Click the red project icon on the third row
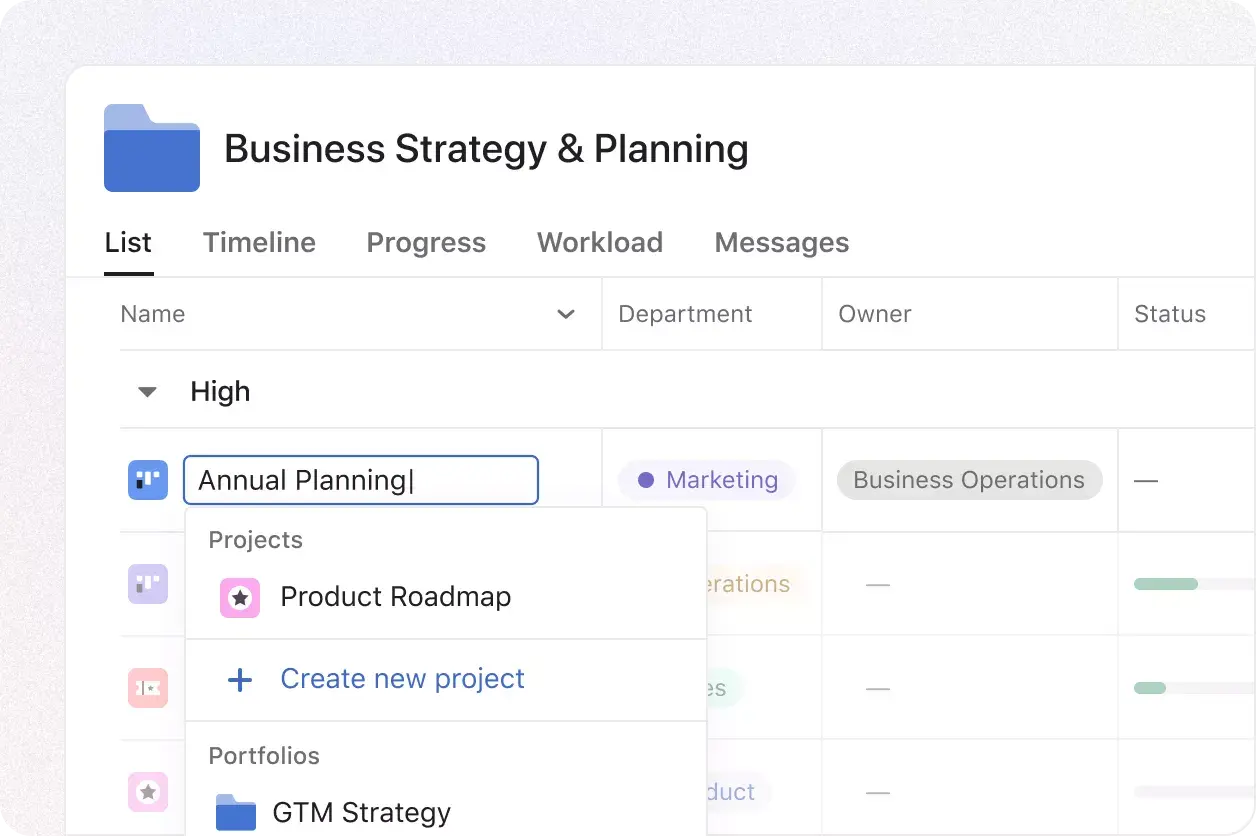Screen dimensions: 1256x836 point(147,688)
